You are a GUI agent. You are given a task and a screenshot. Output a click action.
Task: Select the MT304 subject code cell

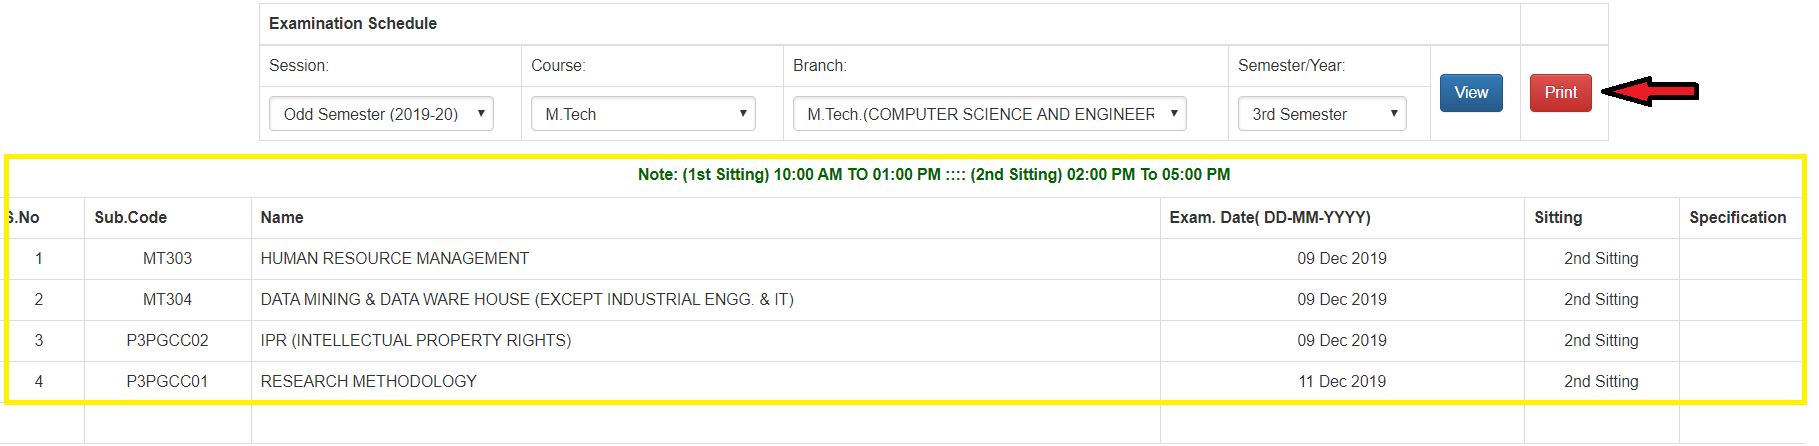(x=167, y=300)
